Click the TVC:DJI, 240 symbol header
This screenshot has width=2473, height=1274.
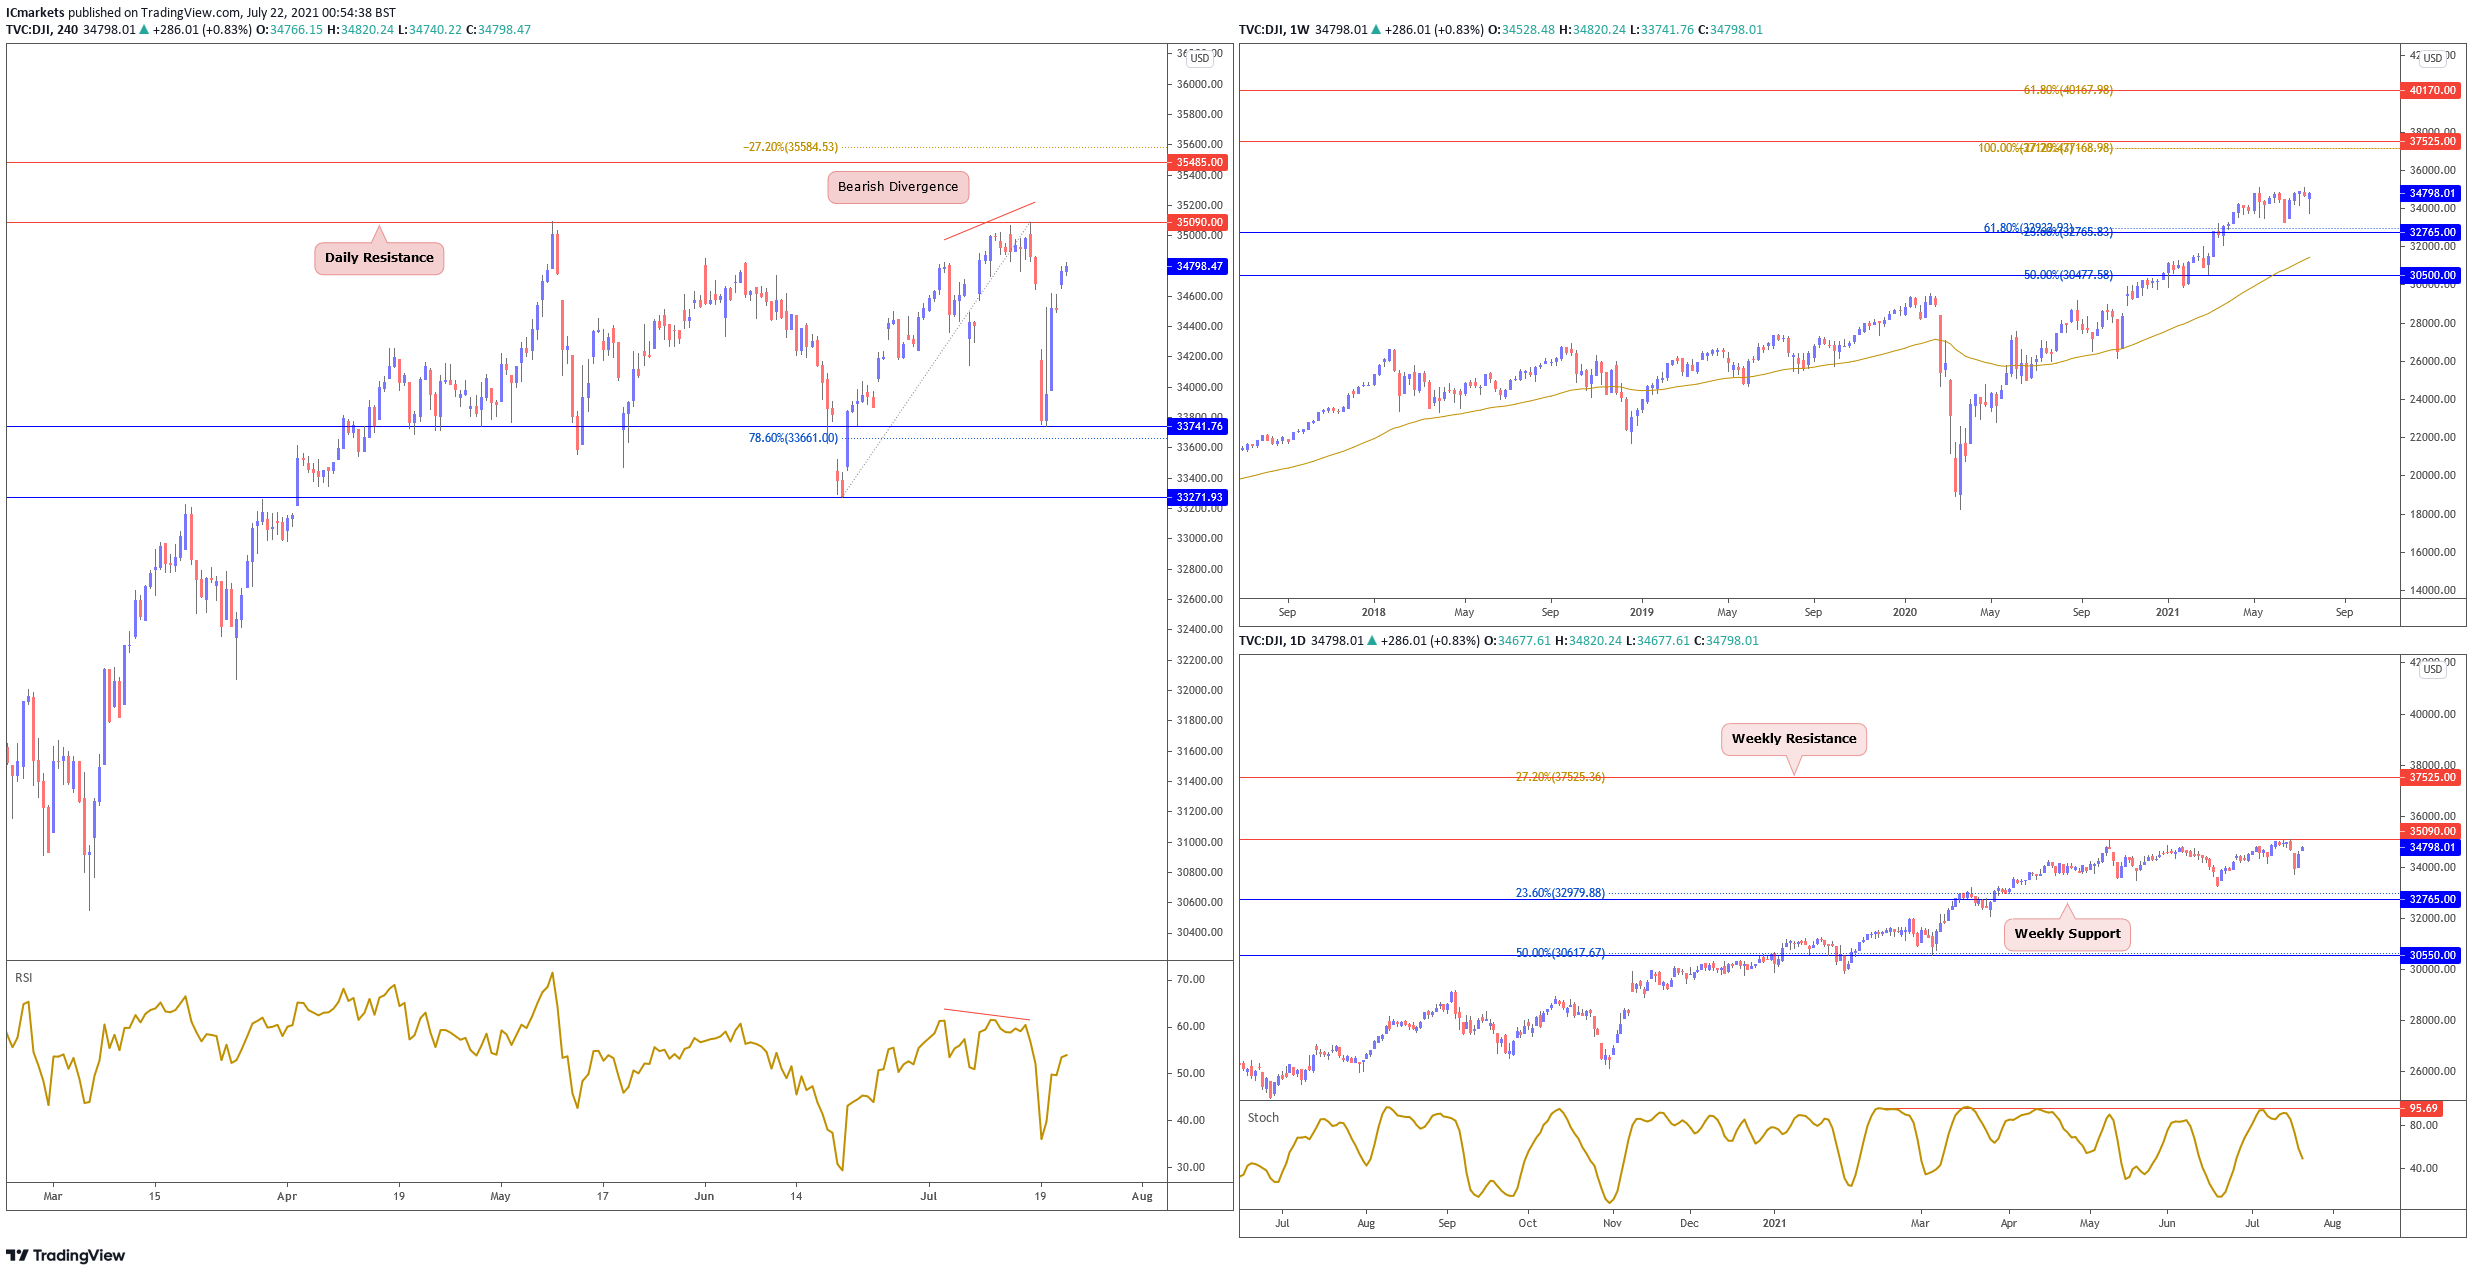tap(42, 30)
